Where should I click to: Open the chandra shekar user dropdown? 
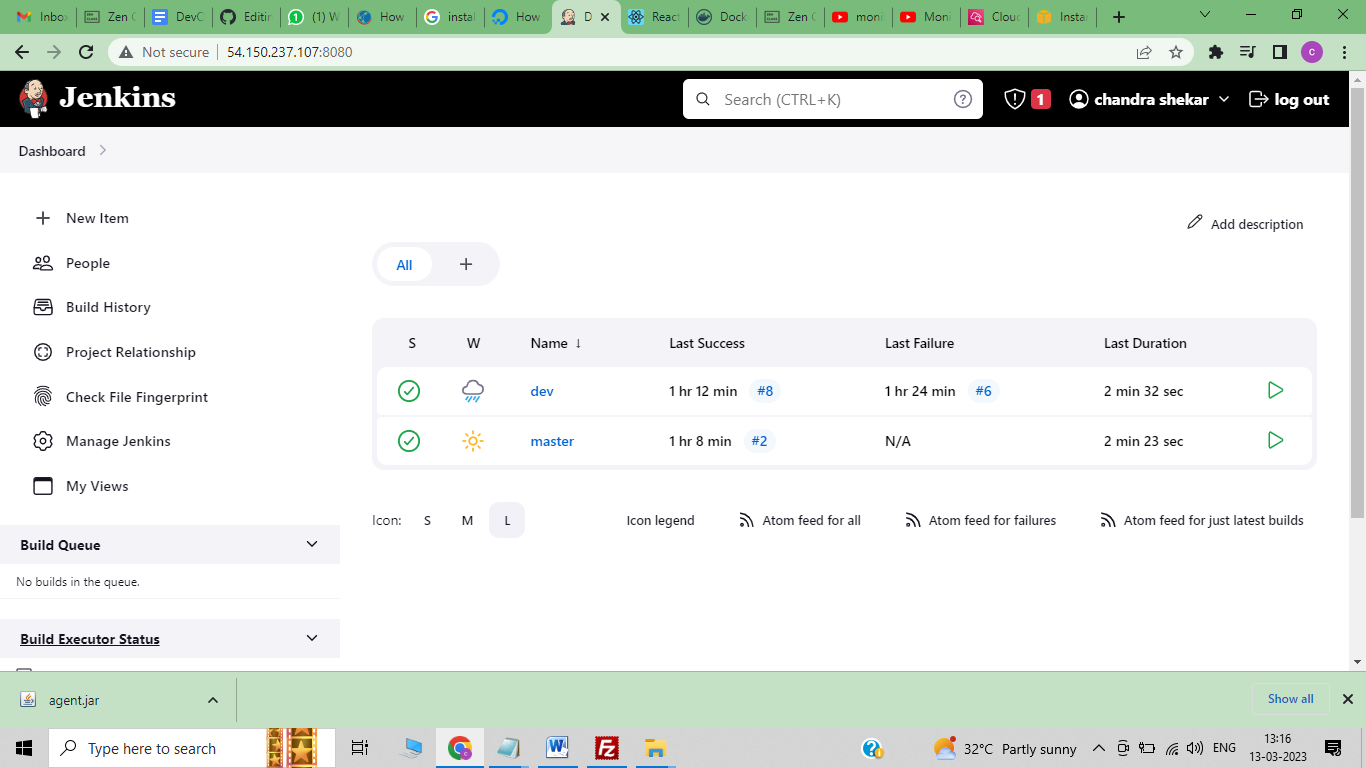[1148, 98]
